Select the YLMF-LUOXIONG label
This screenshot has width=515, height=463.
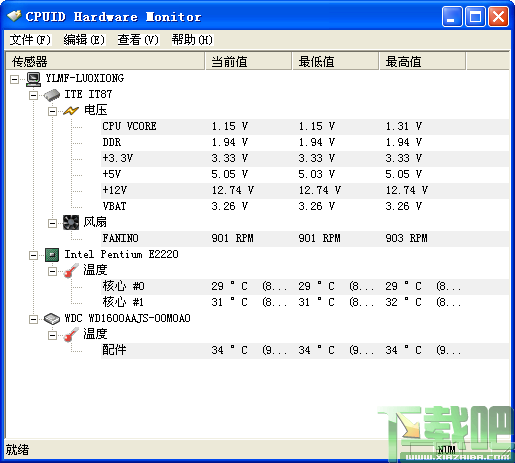tap(85, 79)
